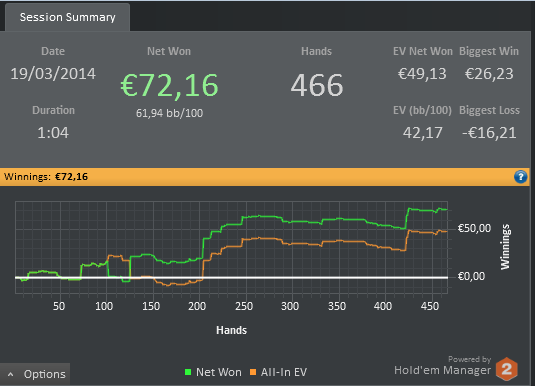The image size is (535, 386).
Task: Click the EV Net Won €49,13 value
Action: [422, 74]
